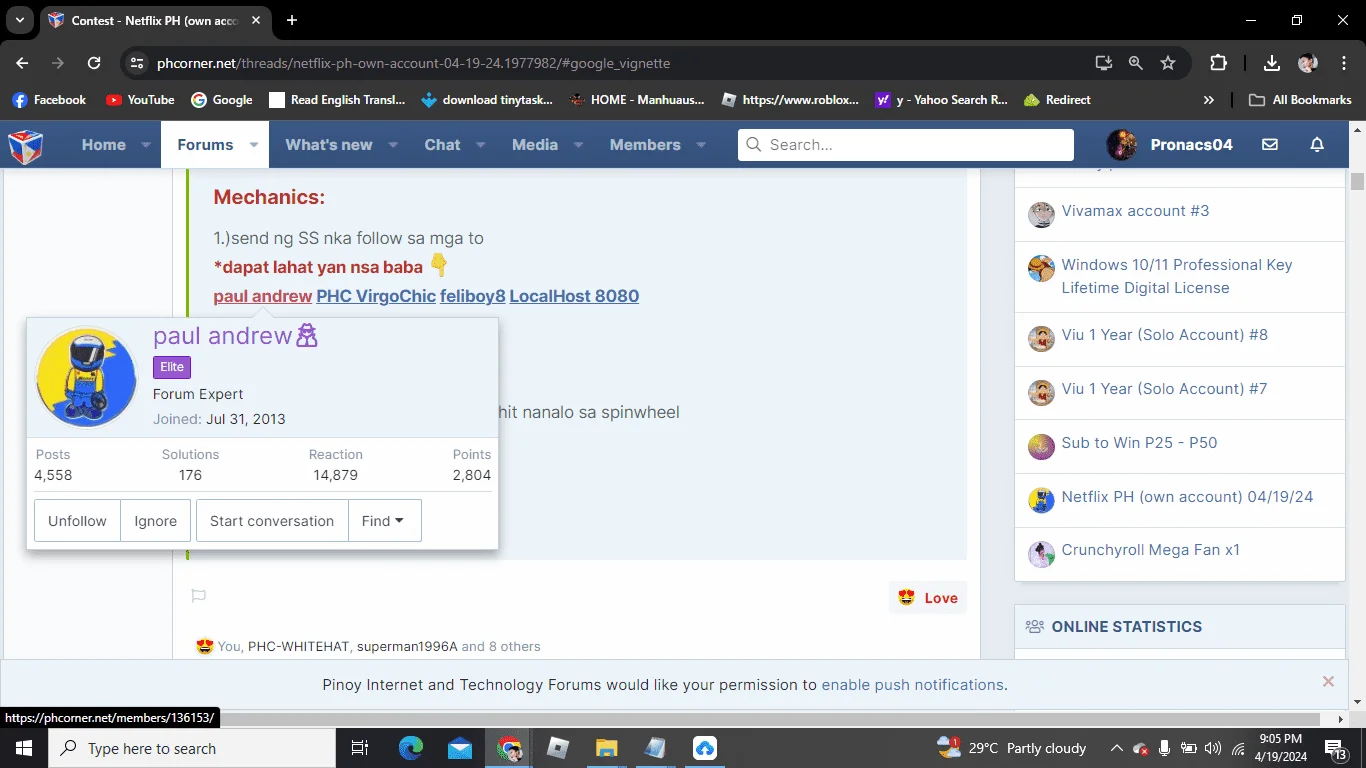Expand Home dropdown arrow
The height and width of the screenshot is (768, 1366).
point(146,145)
